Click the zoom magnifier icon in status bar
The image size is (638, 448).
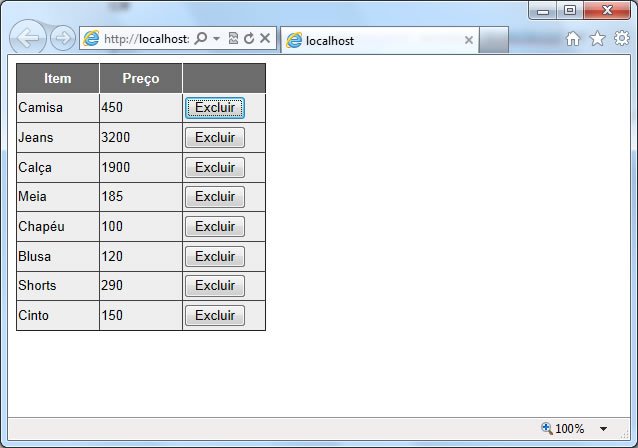(x=546, y=428)
